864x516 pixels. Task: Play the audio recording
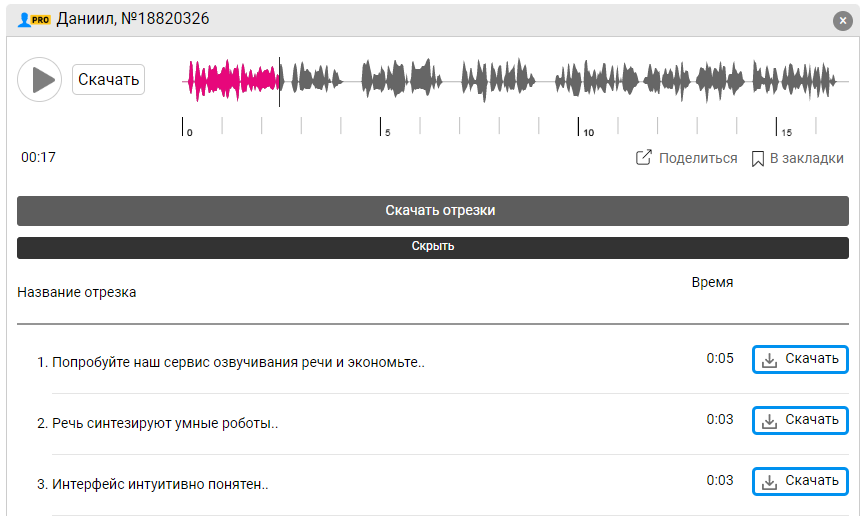pyautogui.click(x=40, y=79)
